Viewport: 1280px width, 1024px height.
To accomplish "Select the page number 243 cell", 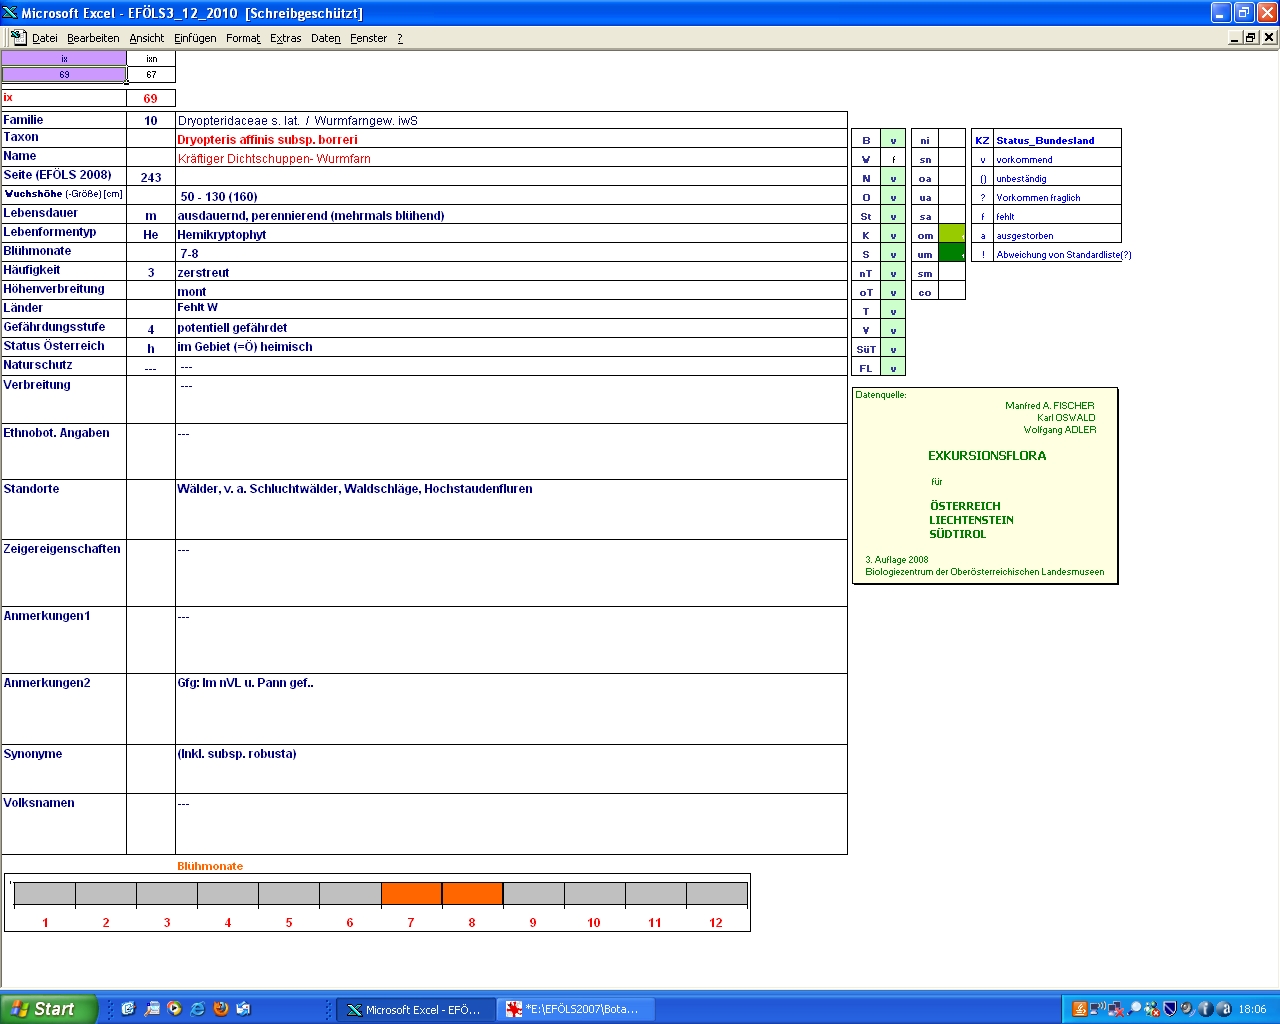I will (151, 177).
